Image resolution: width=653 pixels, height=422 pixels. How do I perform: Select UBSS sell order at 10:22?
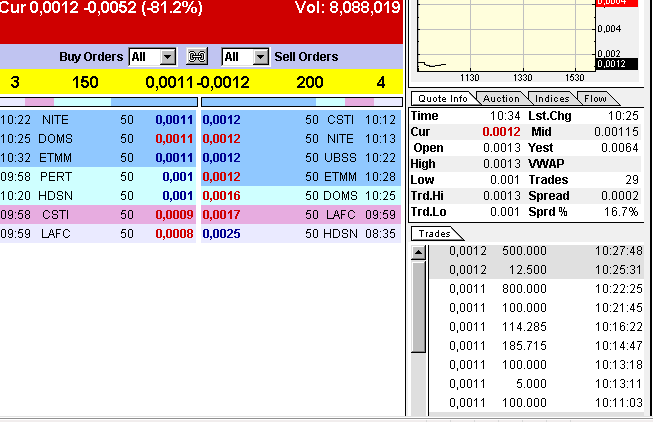pos(301,158)
